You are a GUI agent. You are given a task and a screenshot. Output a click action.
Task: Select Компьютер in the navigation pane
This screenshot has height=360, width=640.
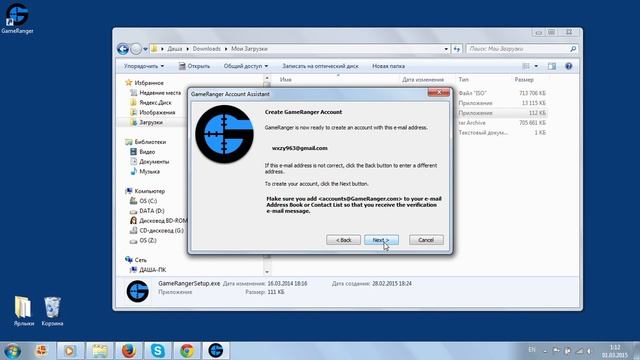[x=149, y=191]
